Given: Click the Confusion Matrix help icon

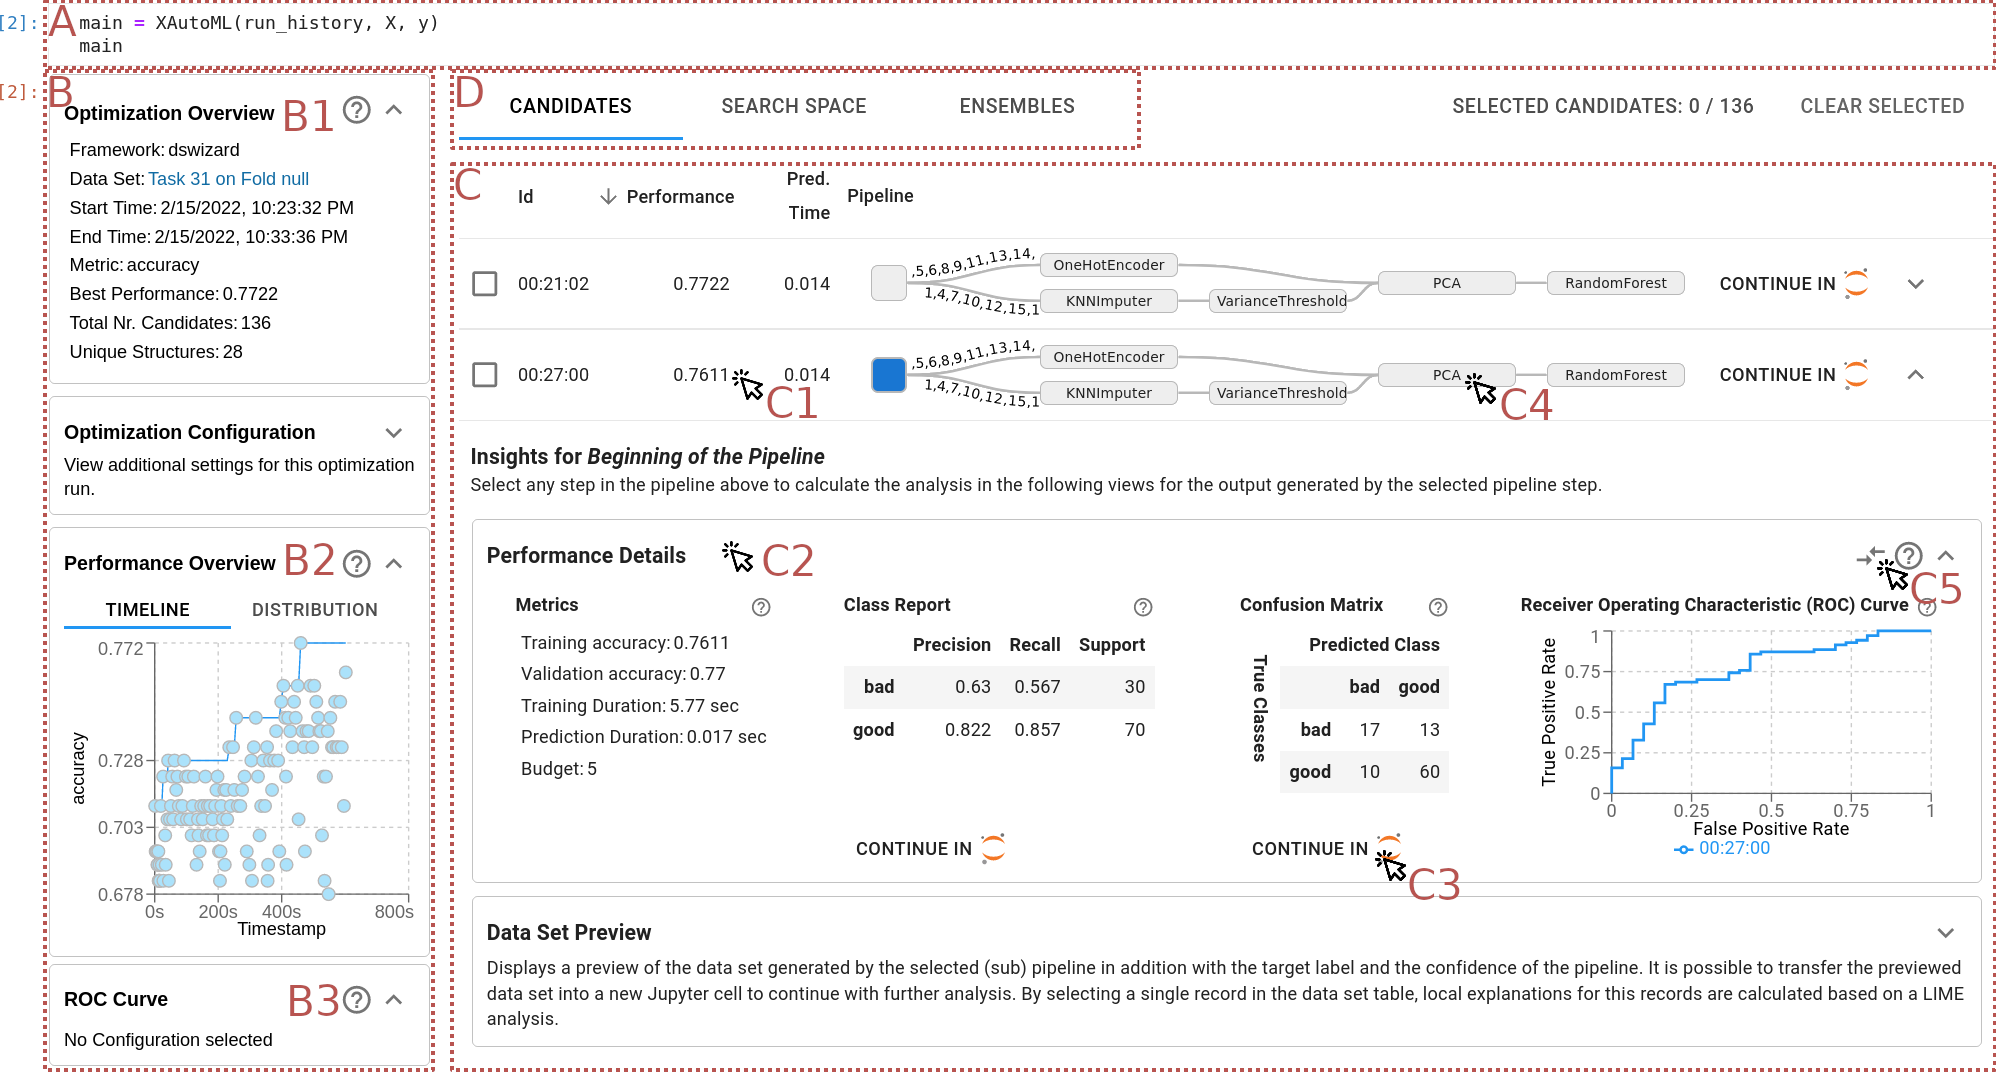Looking at the screenshot, I should (x=1438, y=607).
